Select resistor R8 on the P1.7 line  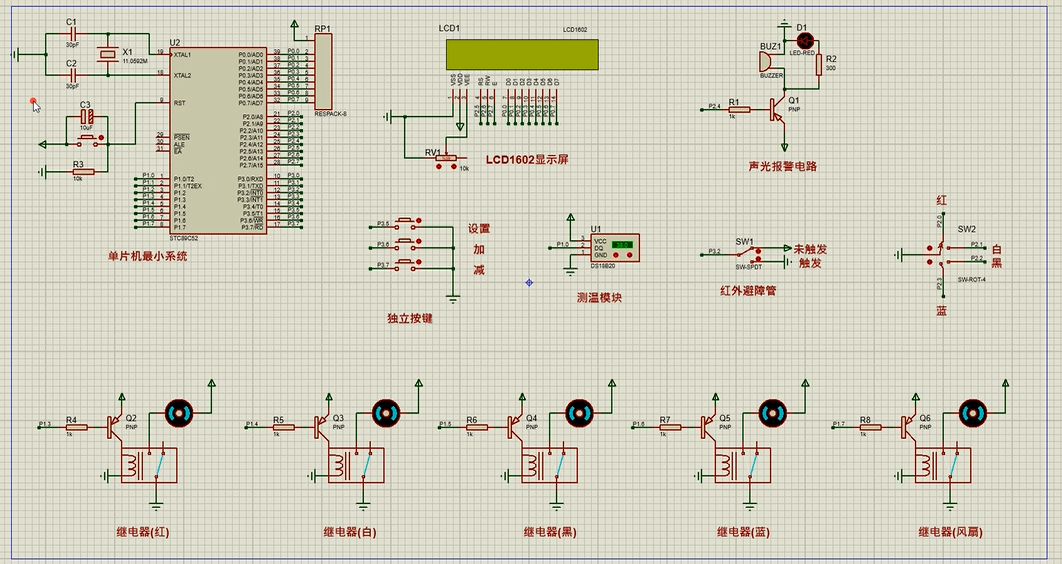(x=870, y=427)
